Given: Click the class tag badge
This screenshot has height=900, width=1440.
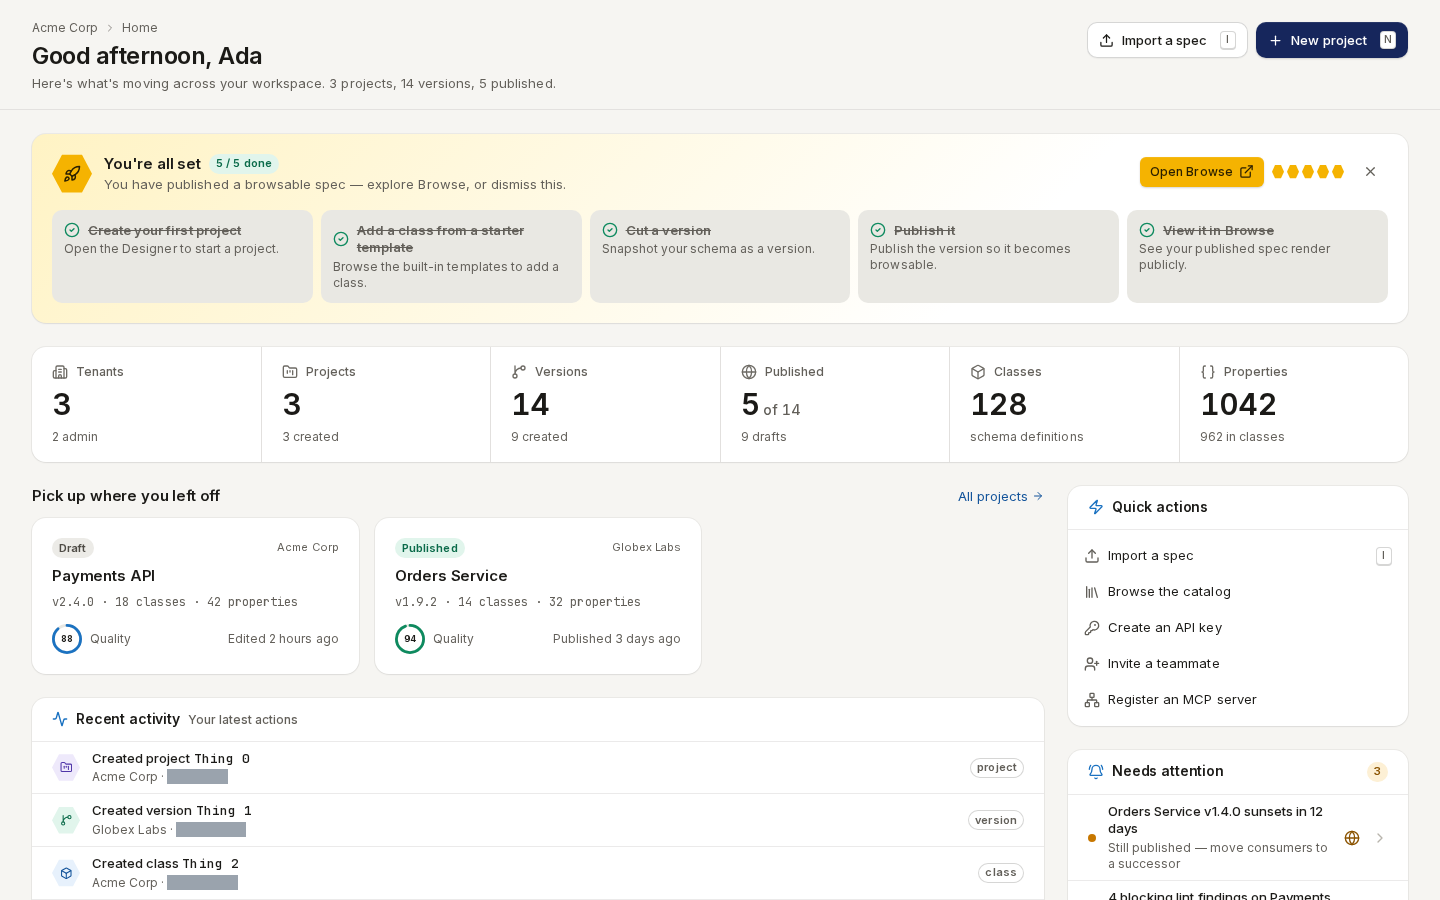Looking at the screenshot, I should (x=1001, y=873).
